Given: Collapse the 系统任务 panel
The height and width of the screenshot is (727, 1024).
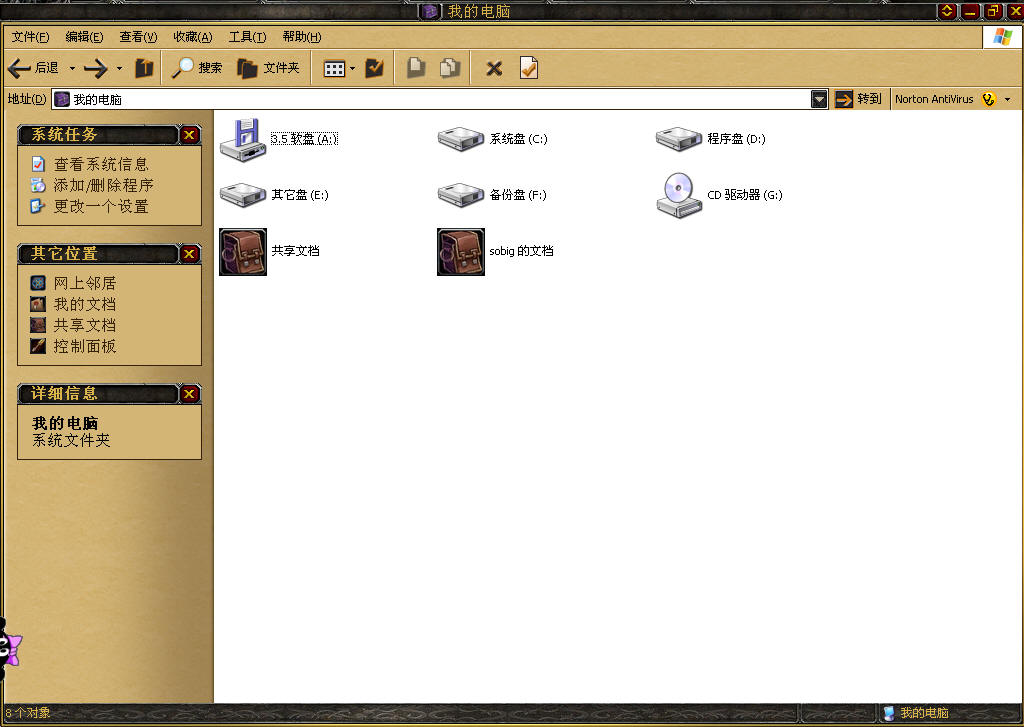Looking at the screenshot, I should tap(189, 135).
